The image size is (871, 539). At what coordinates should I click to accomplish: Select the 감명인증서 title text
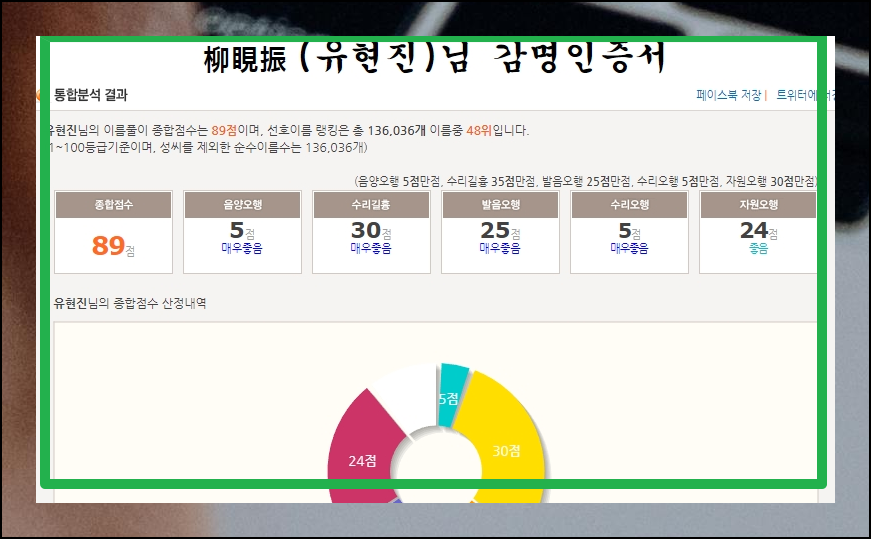coord(579,58)
